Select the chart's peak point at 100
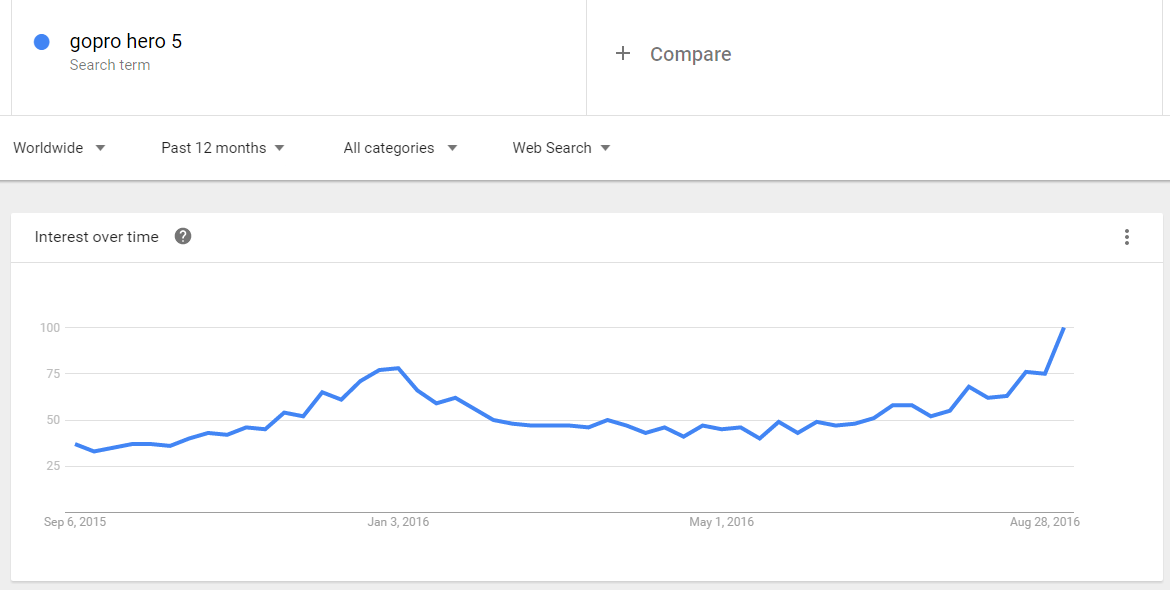The width and height of the screenshot is (1170, 590). (x=1063, y=328)
